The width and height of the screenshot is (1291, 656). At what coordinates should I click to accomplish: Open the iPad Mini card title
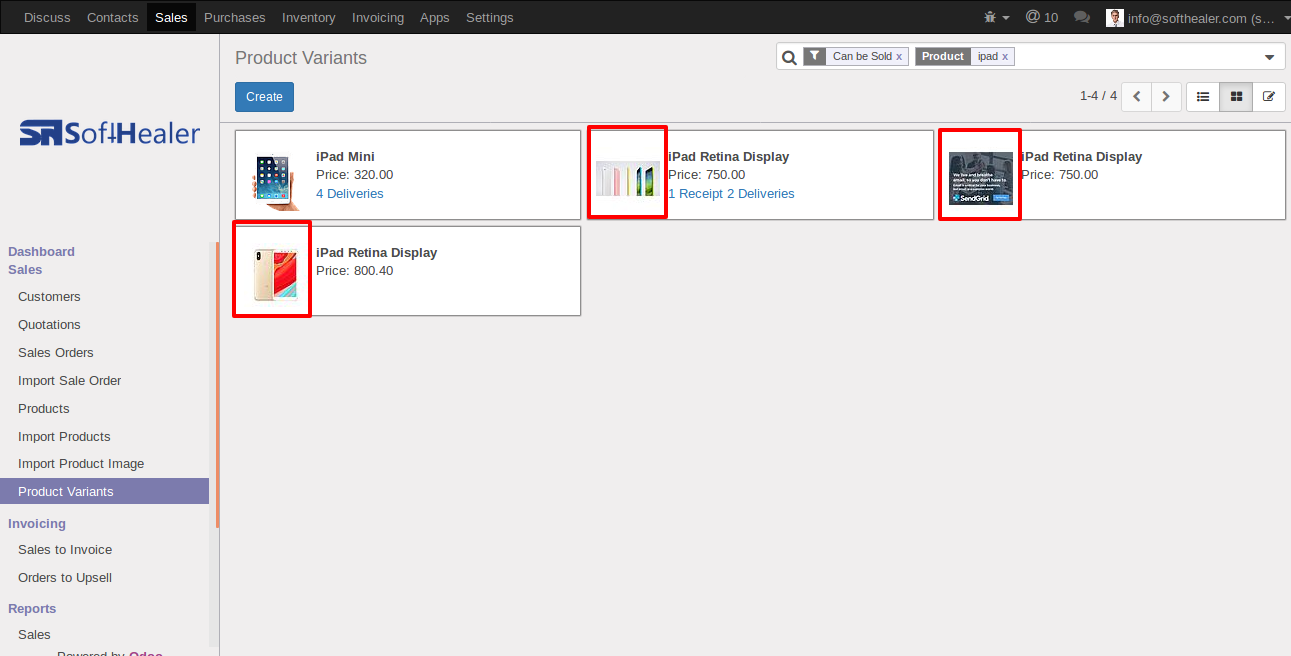[345, 157]
